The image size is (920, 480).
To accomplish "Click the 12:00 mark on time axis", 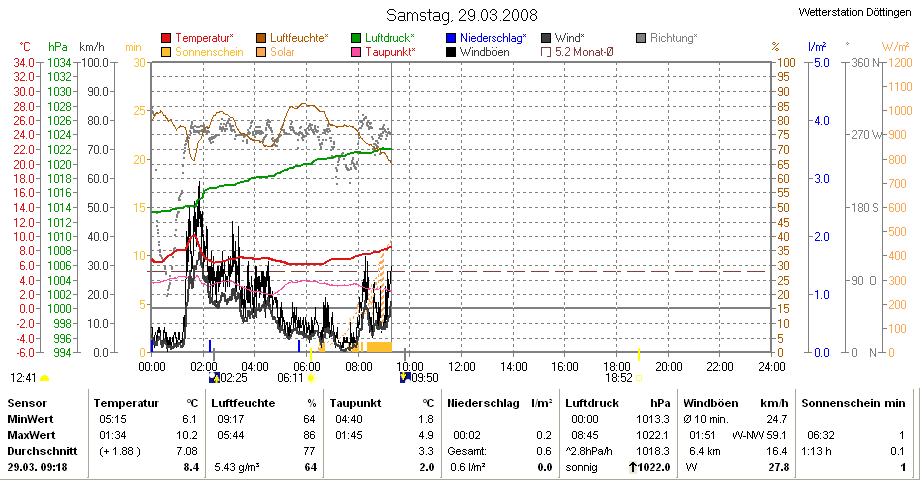I will pos(461,367).
